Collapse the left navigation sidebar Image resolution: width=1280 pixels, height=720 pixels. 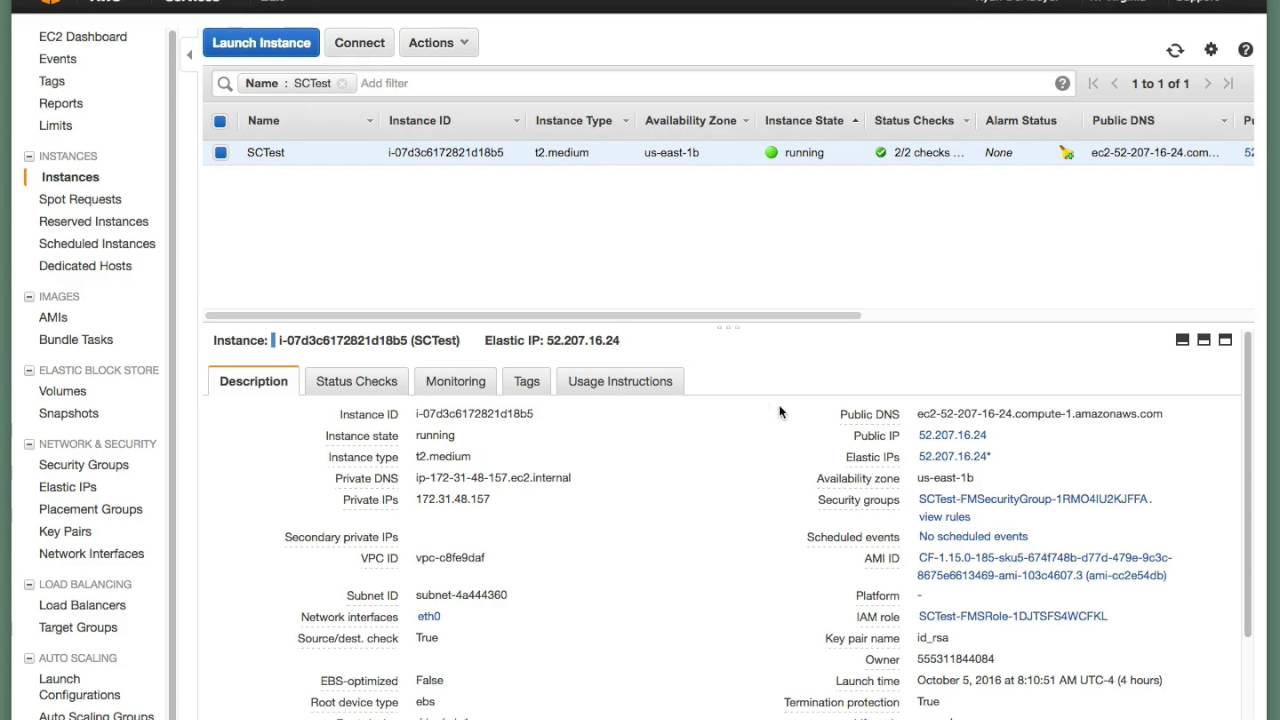click(x=189, y=55)
